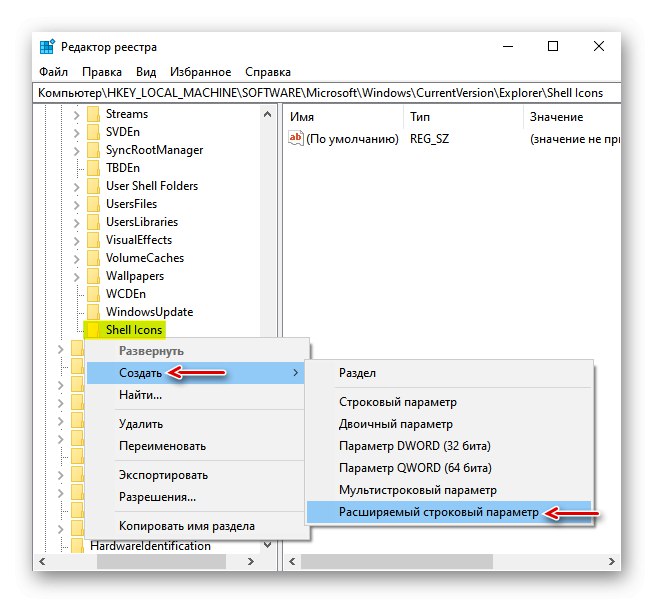This screenshot has width=653, height=603.
Task: Expand the User Shell Folders key
Action: coord(76,187)
